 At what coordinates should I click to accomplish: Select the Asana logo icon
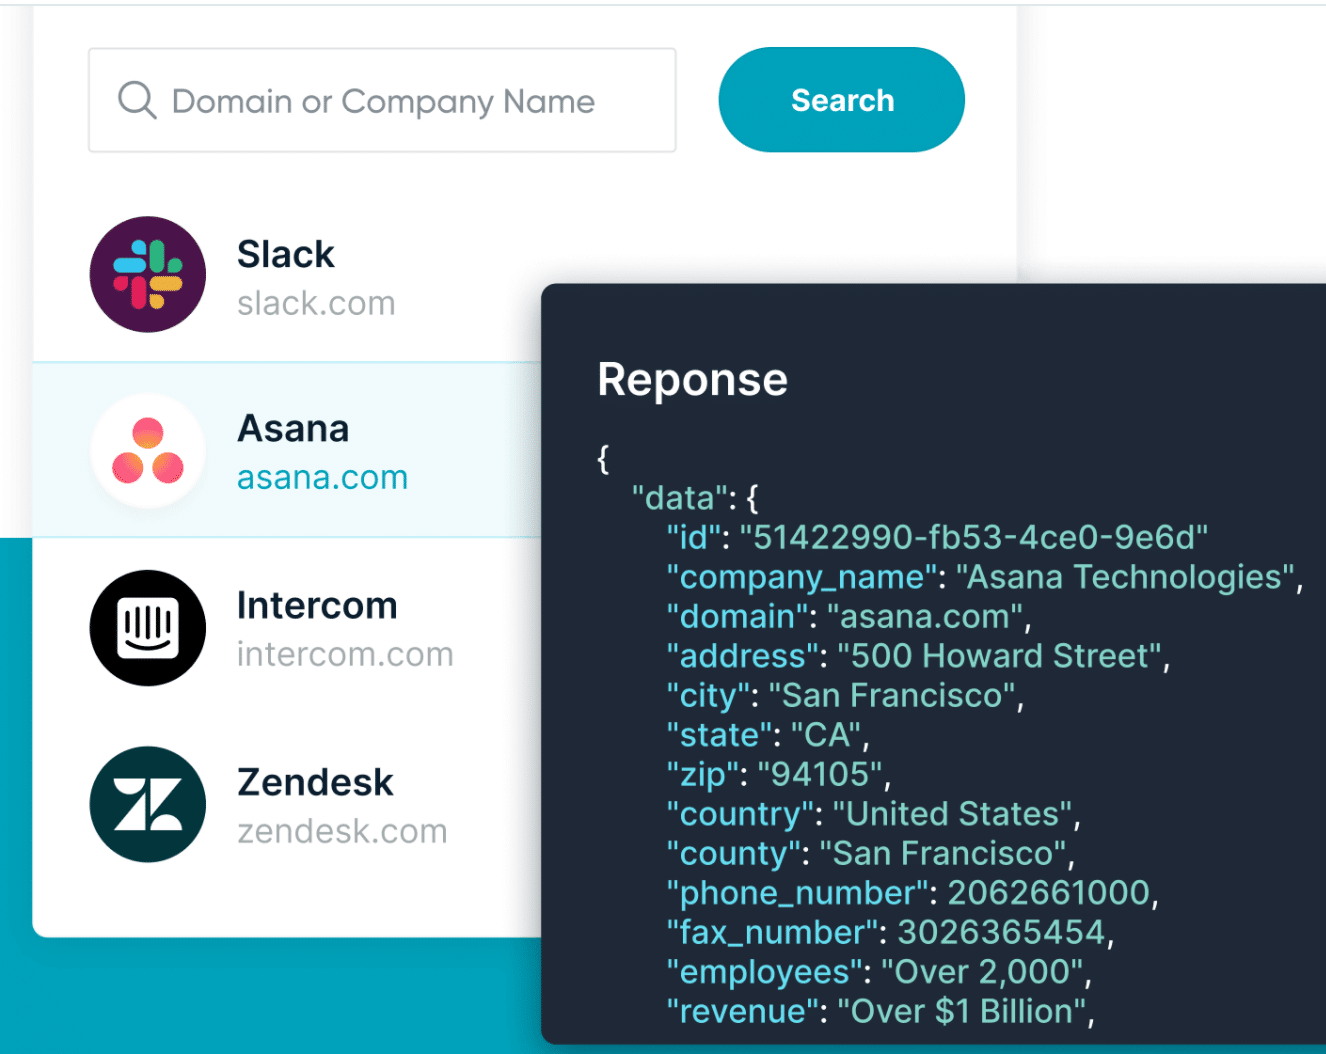coord(148,451)
